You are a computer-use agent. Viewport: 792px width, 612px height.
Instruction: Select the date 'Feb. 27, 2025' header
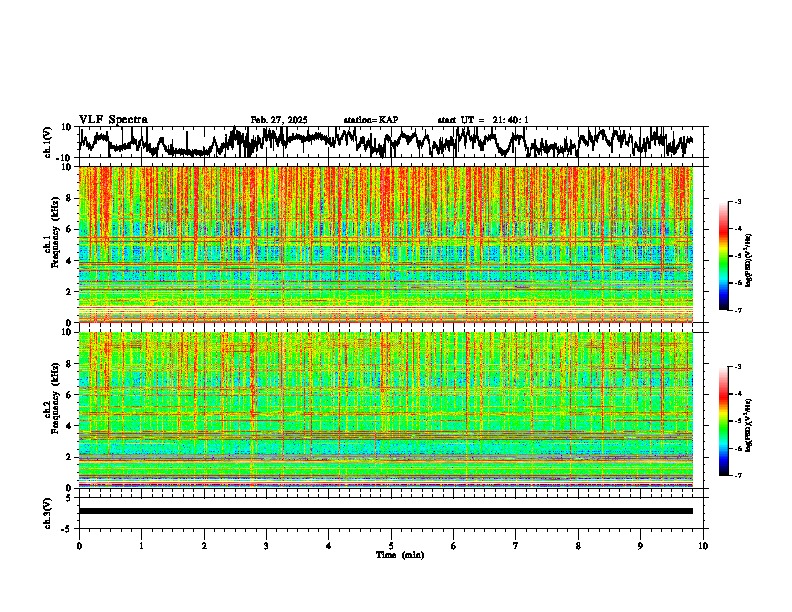(x=279, y=120)
